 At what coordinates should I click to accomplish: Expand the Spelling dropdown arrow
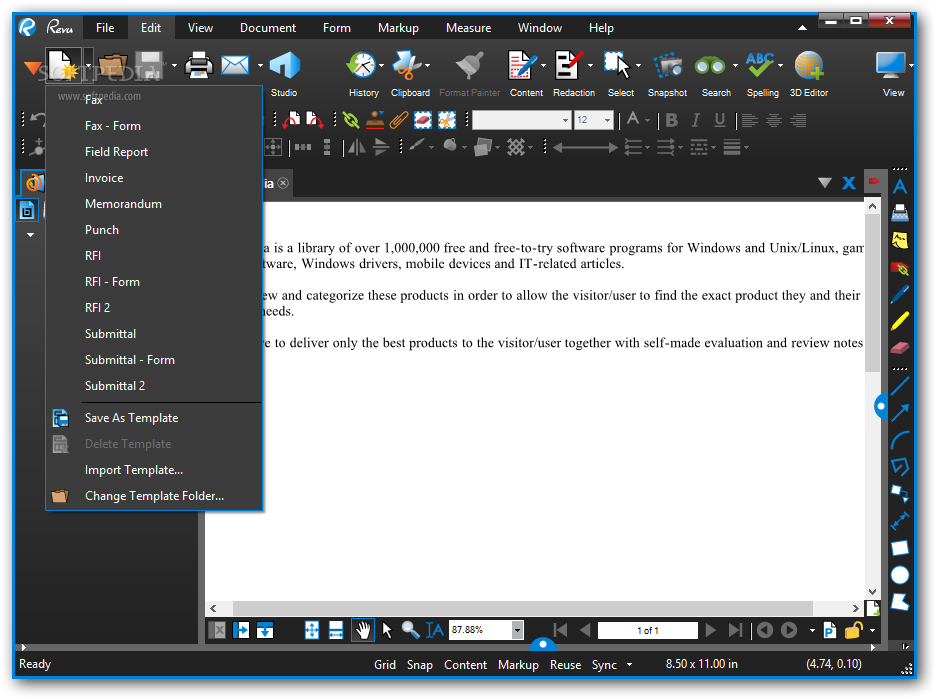[x=780, y=66]
